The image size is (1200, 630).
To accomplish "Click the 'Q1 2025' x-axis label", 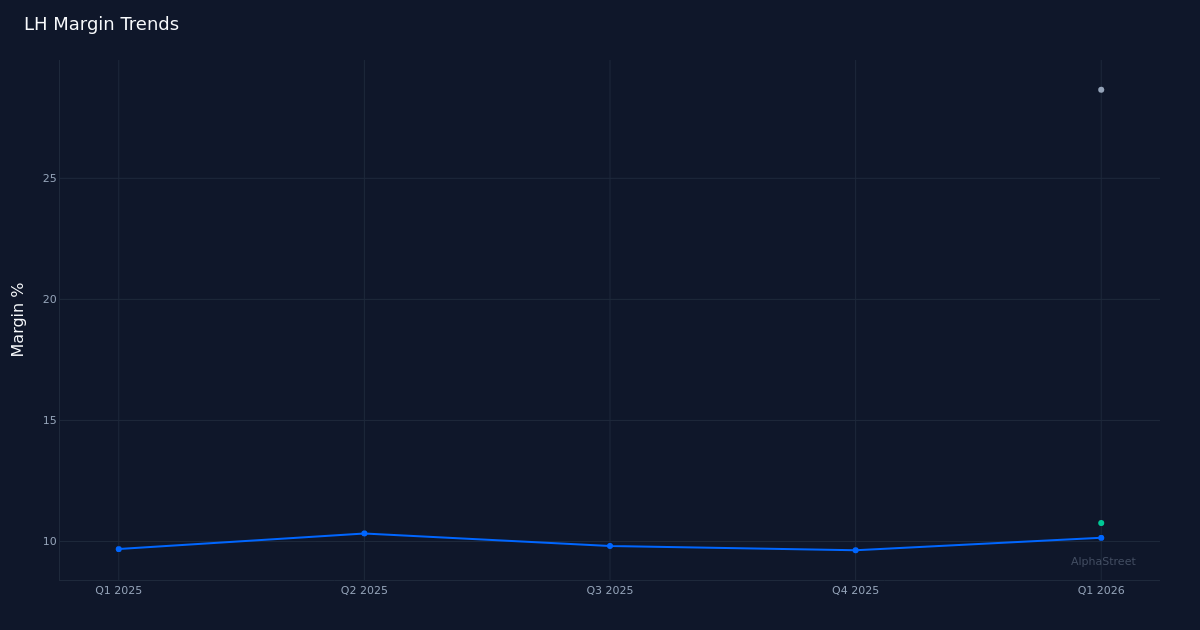I will pos(119,591).
